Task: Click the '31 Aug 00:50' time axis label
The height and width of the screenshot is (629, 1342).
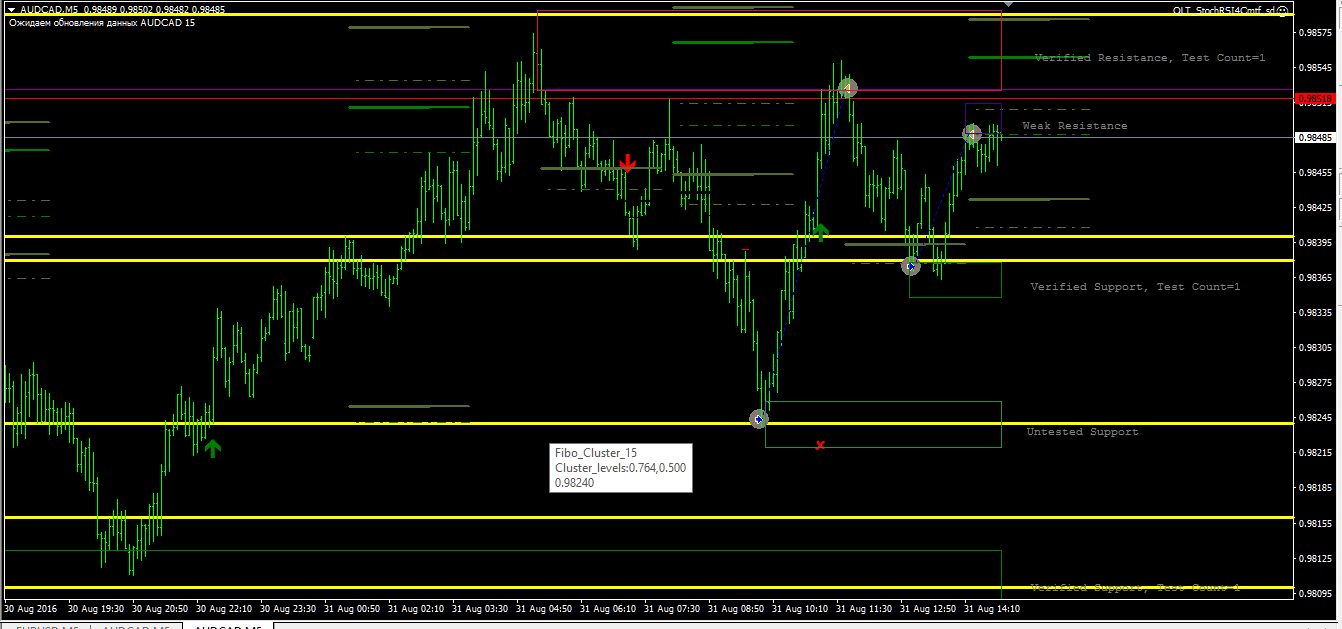Action: 354,608
